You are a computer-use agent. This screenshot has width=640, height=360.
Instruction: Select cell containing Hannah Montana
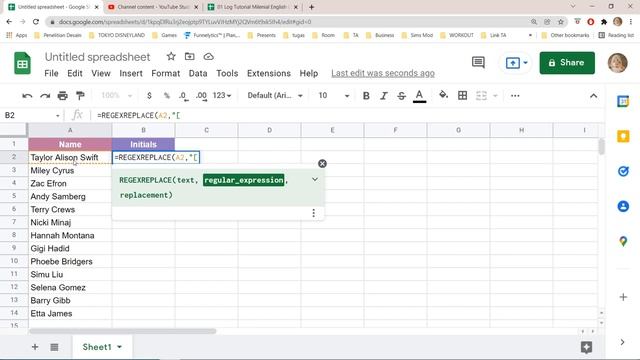[x=70, y=236]
